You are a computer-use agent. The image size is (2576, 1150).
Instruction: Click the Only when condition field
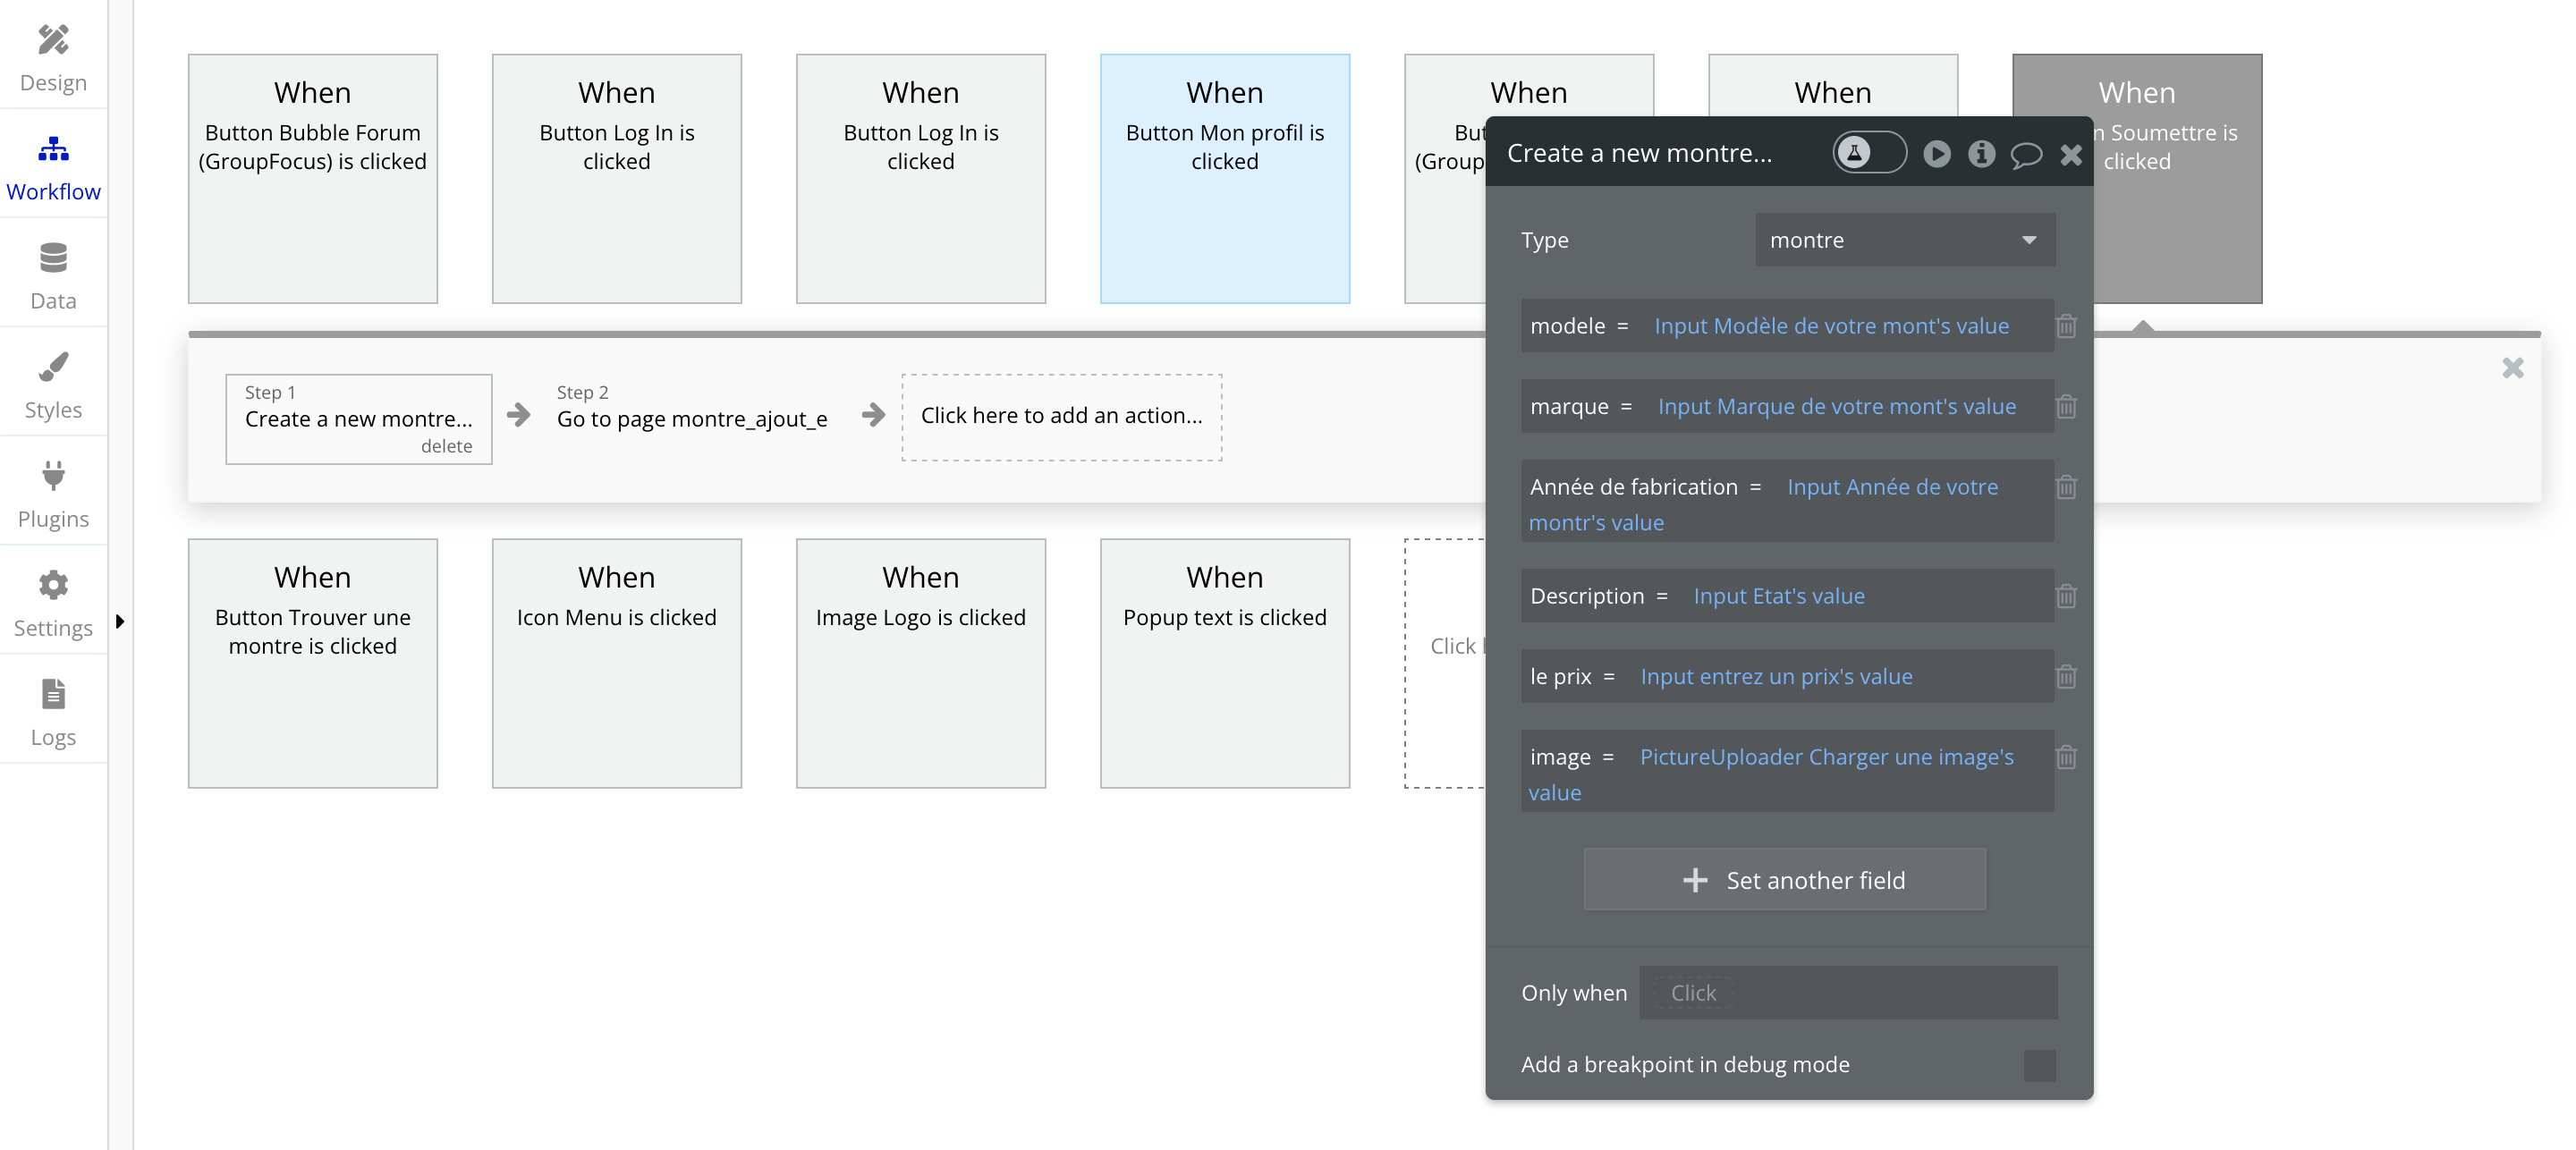pos(1847,993)
